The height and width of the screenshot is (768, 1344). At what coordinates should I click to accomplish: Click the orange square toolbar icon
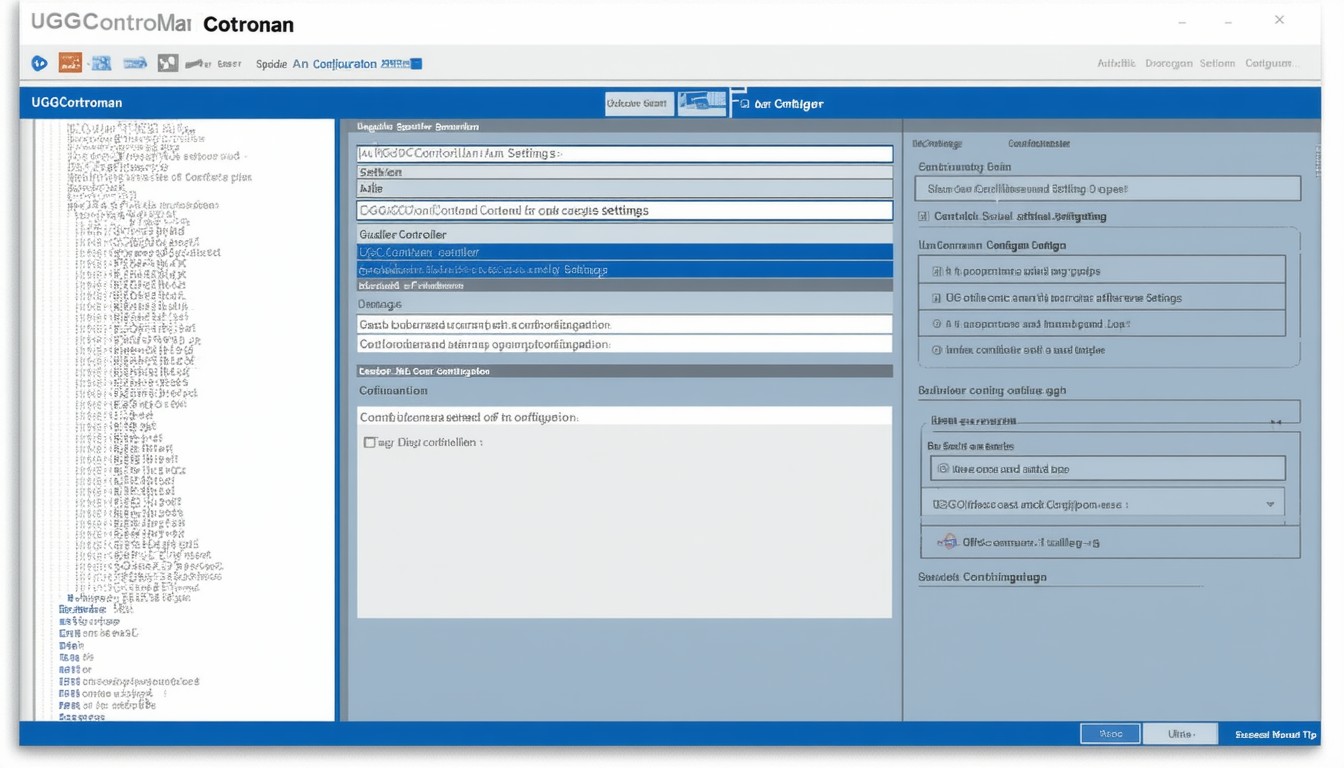pos(70,63)
